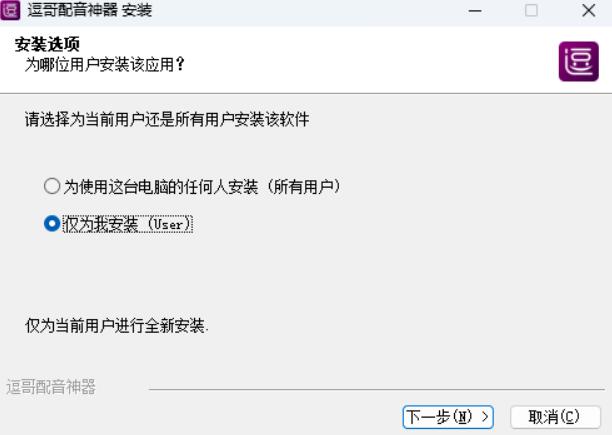Click the small purple app icon in title bar

coord(10,10)
